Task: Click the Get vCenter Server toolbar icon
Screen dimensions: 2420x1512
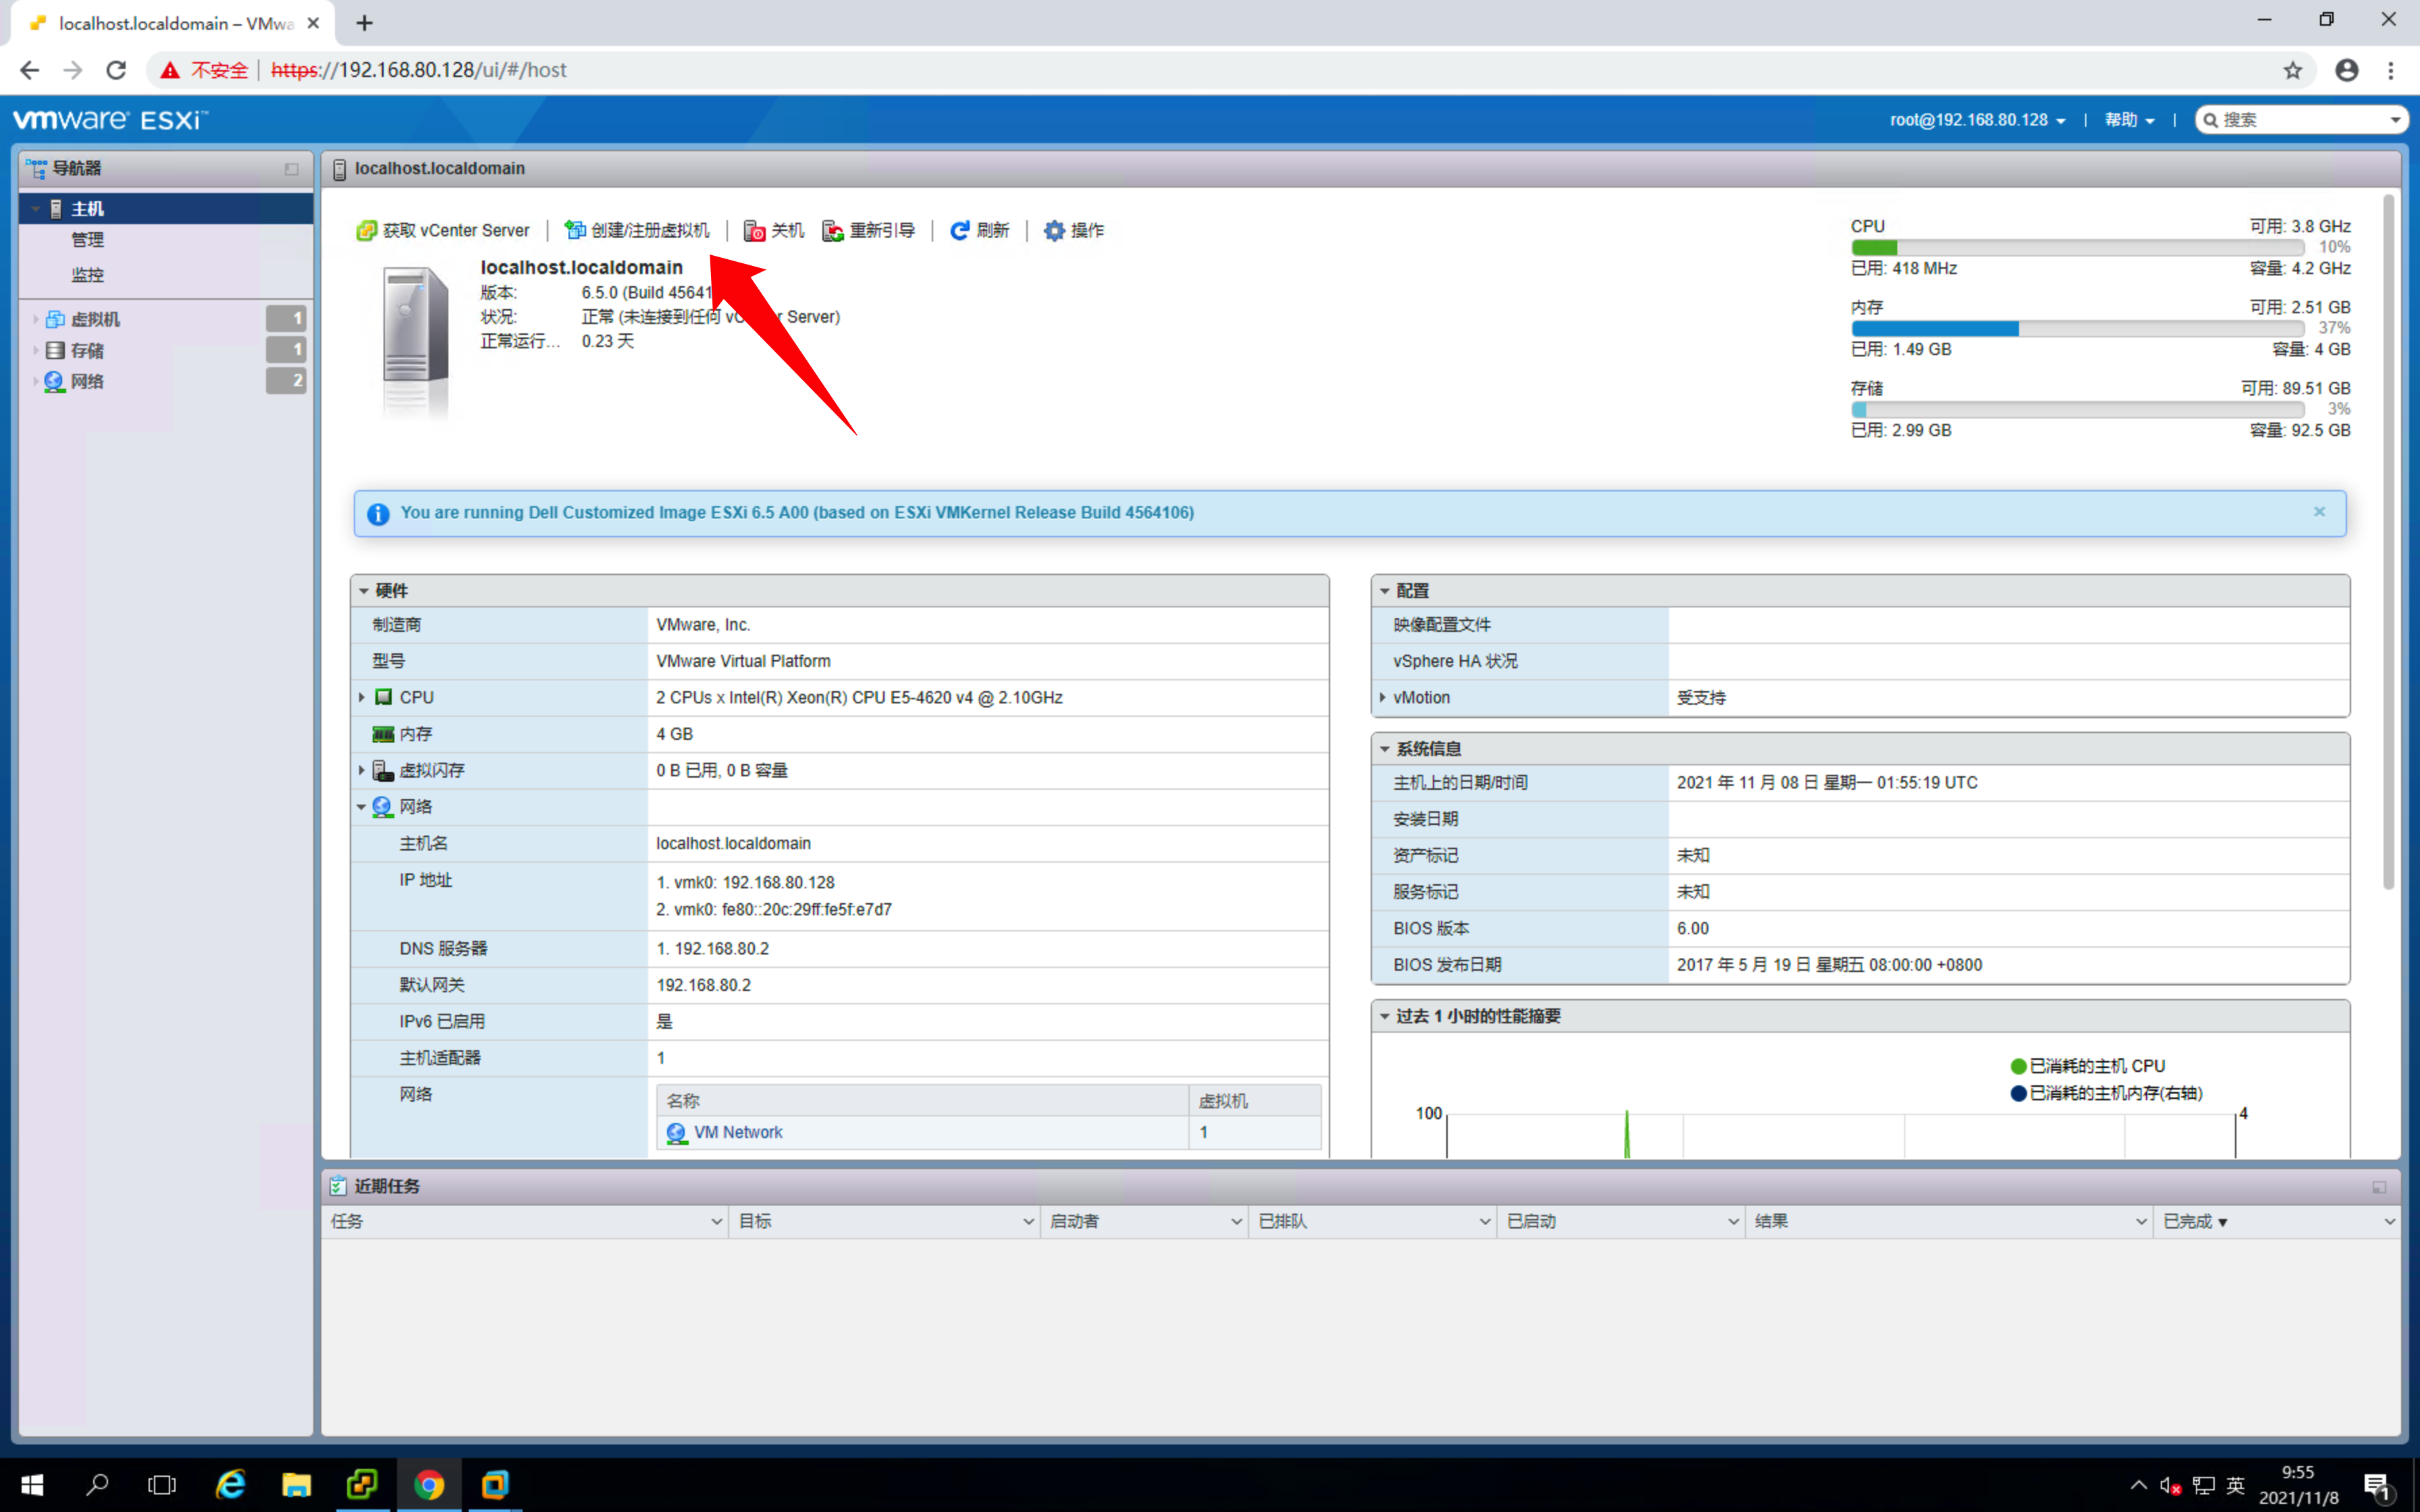Action: [366, 231]
